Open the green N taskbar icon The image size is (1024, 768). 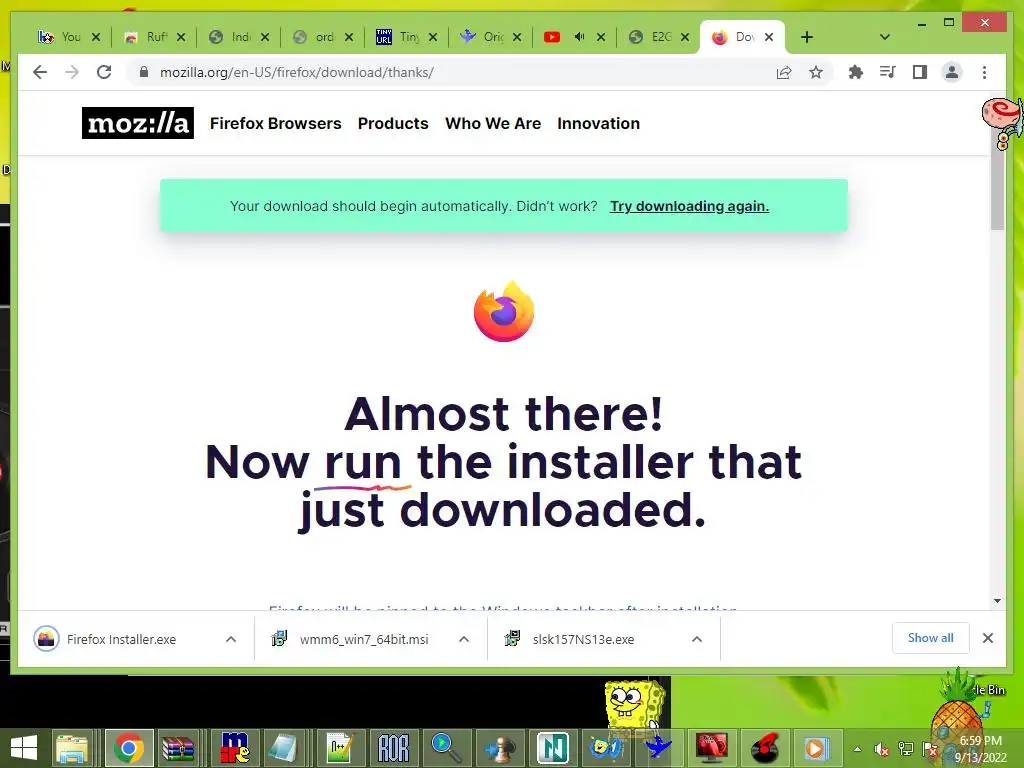[552, 748]
